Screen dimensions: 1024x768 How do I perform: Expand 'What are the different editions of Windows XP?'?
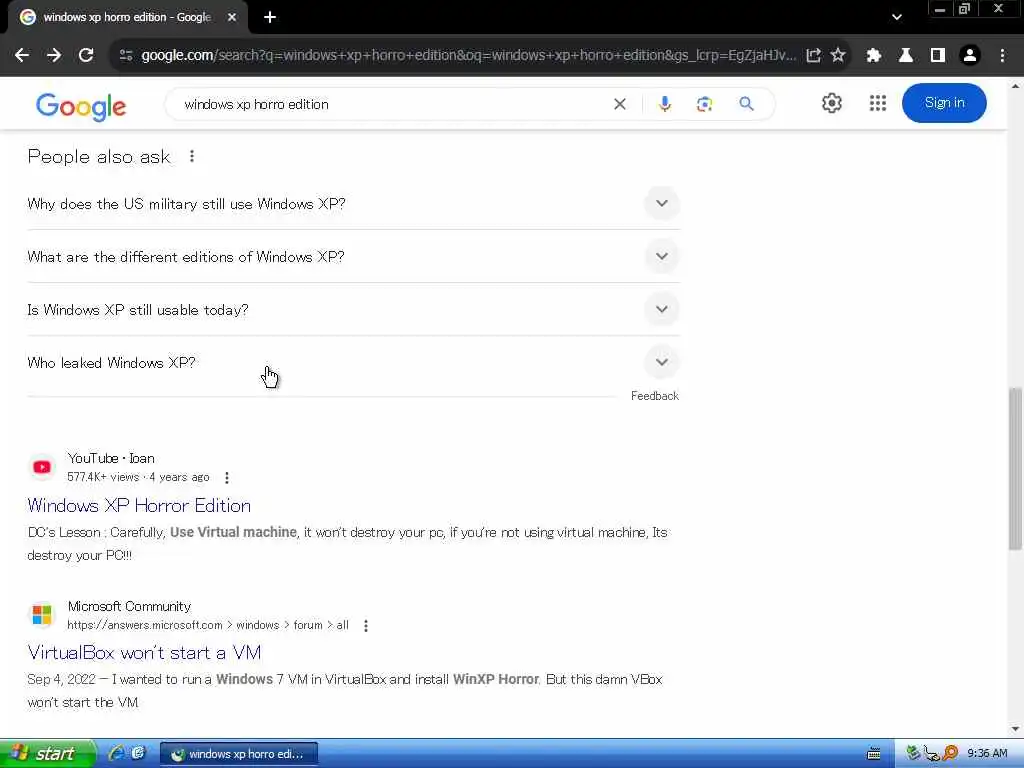(x=353, y=257)
